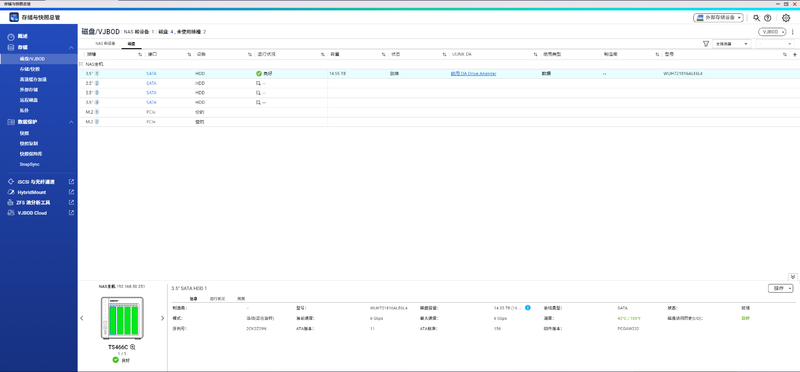Click the DA Drive Analyzer link
Screen dimensions: 800x372
[x=473, y=73]
